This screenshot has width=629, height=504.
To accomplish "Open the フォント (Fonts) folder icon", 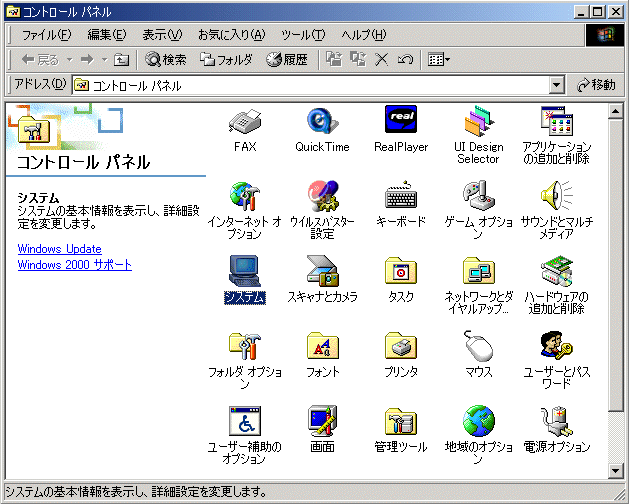I will pyautogui.click(x=322, y=347).
